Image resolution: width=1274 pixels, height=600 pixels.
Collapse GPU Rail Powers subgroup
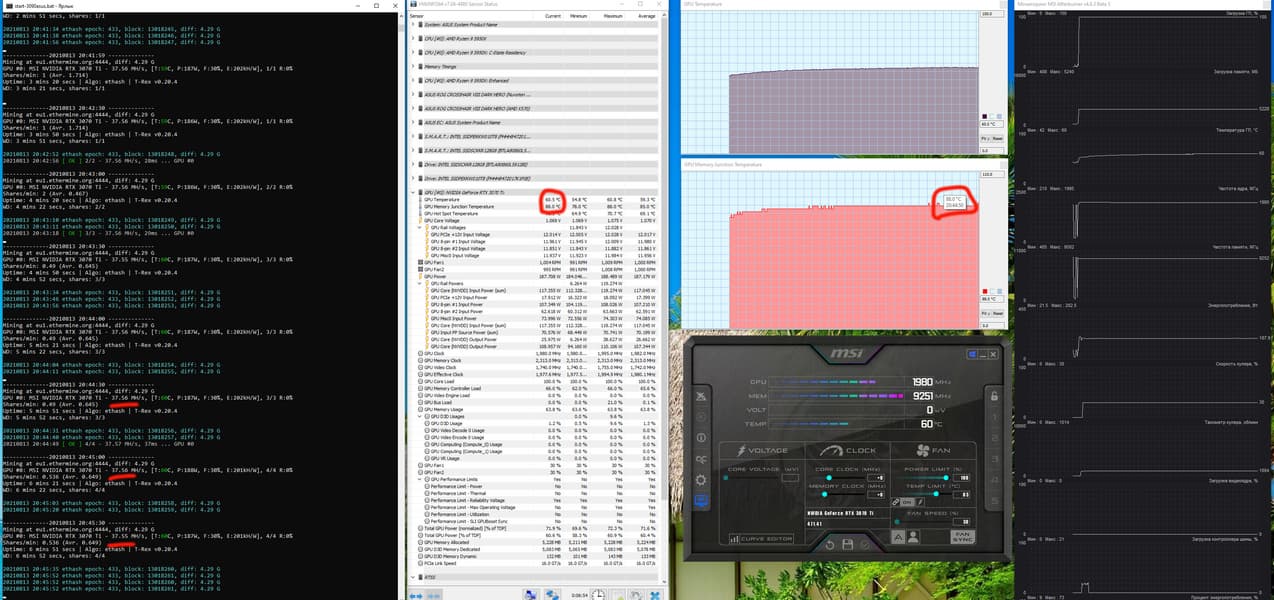[420, 283]
